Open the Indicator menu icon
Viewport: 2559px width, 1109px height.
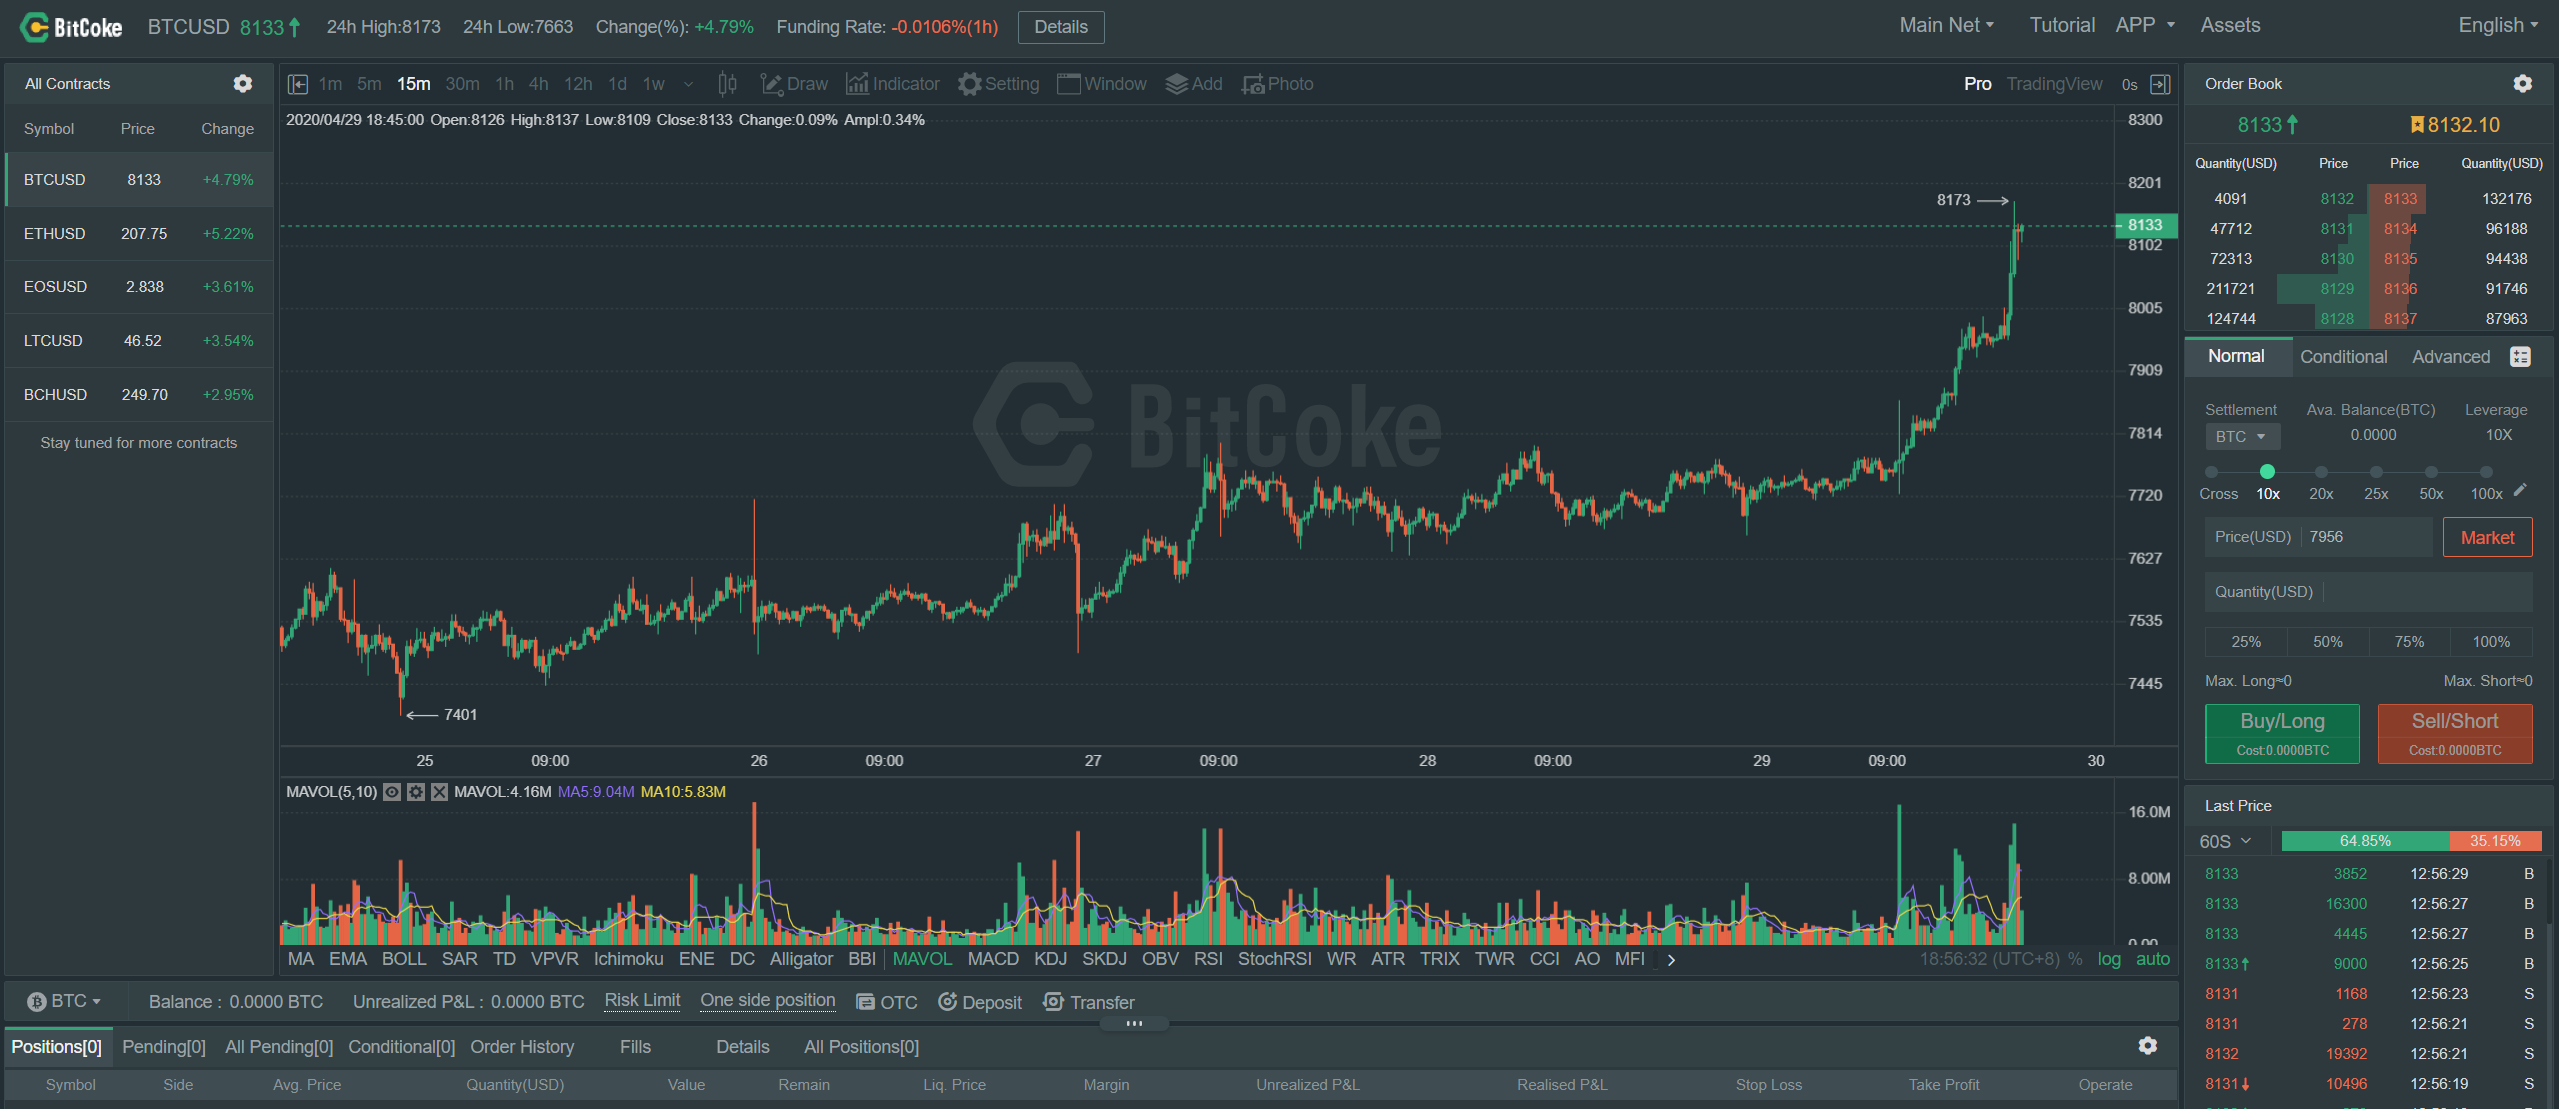pos(857,84)
